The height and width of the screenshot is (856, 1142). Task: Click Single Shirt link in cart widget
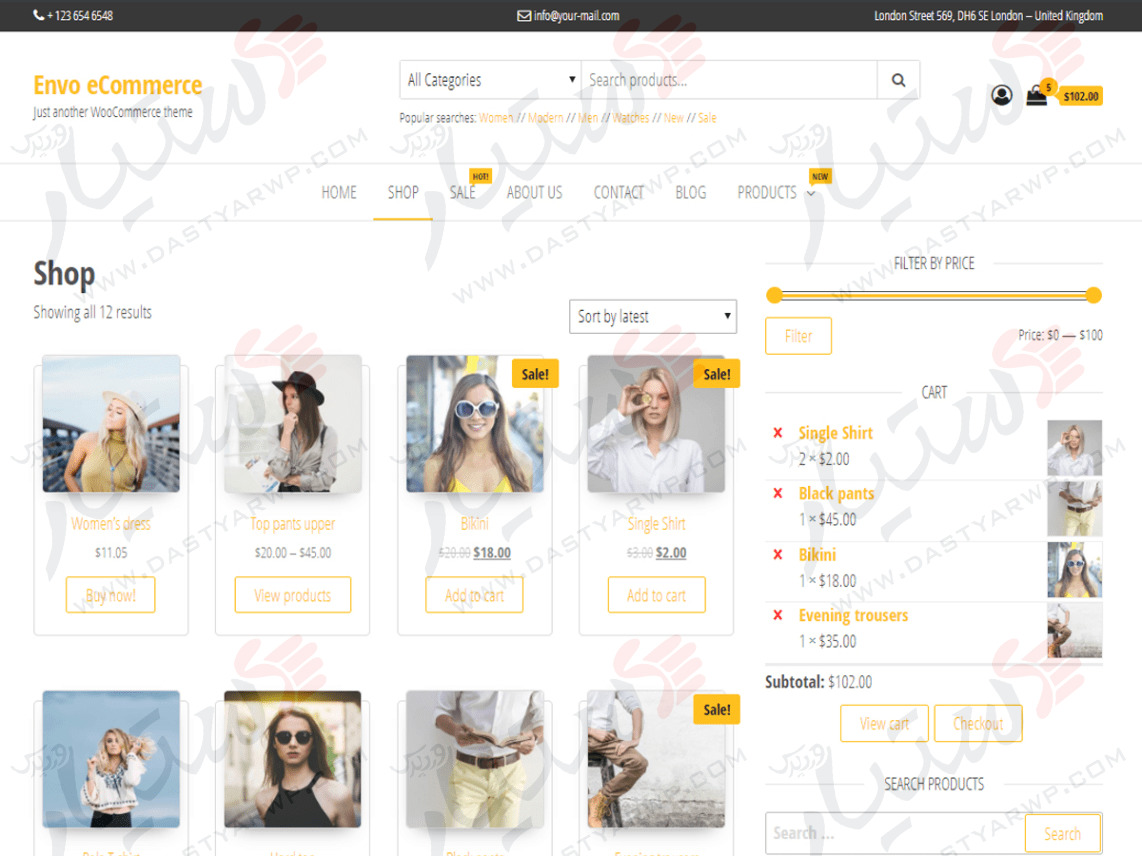click(835, 433)
